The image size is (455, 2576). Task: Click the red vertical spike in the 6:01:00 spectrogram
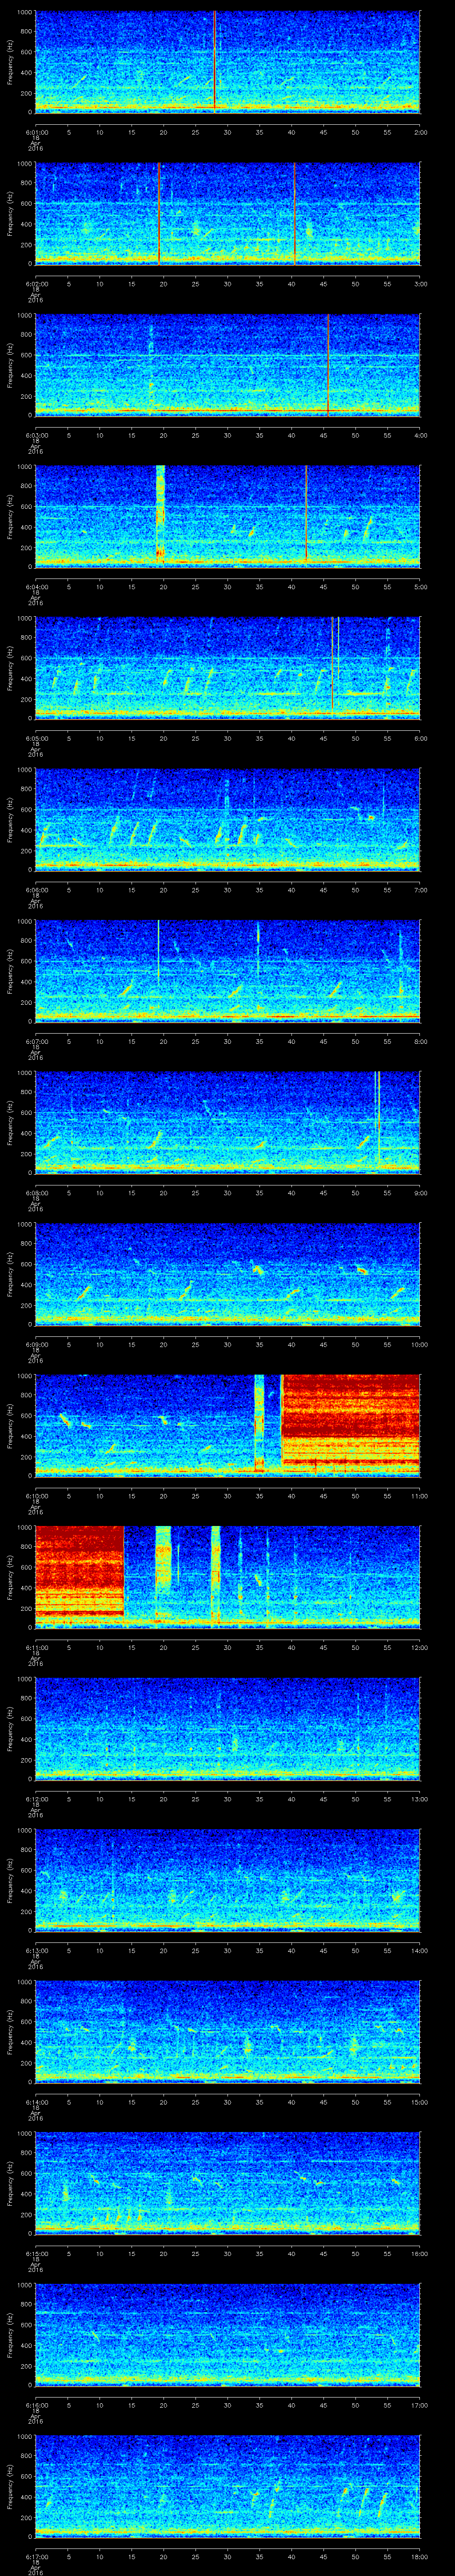214,60
